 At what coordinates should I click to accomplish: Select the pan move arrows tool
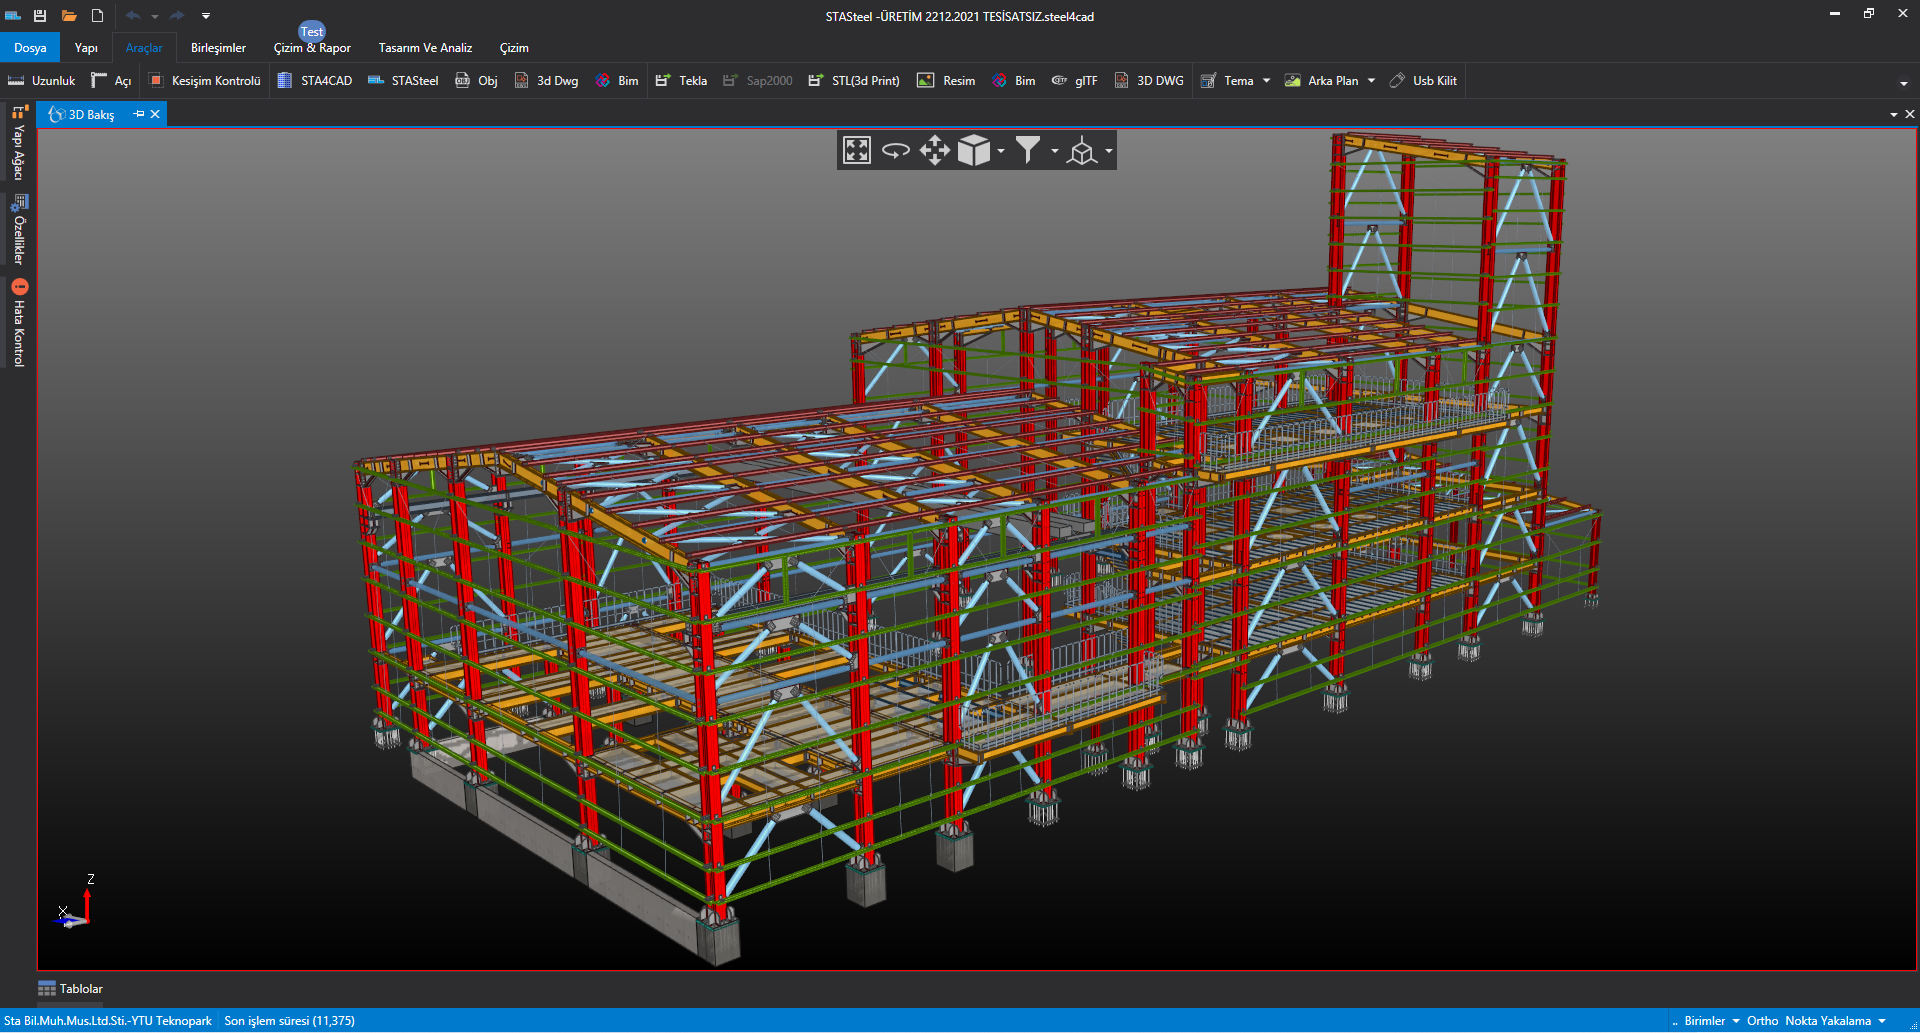click(934, 150)
